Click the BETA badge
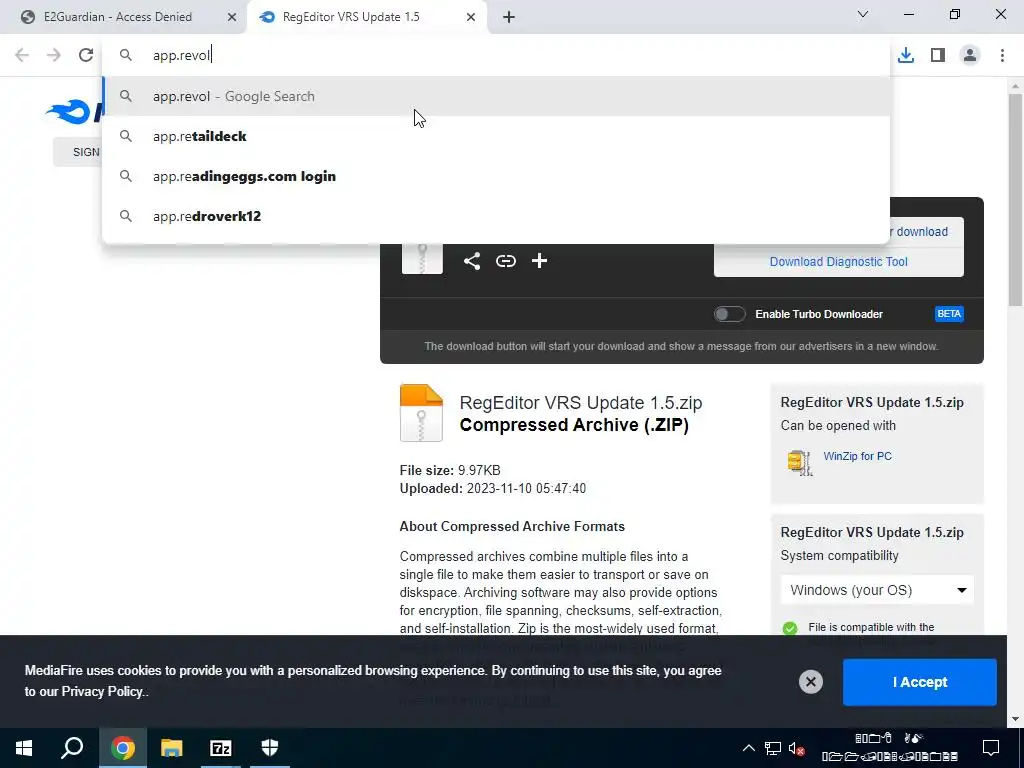 point(949,314)
